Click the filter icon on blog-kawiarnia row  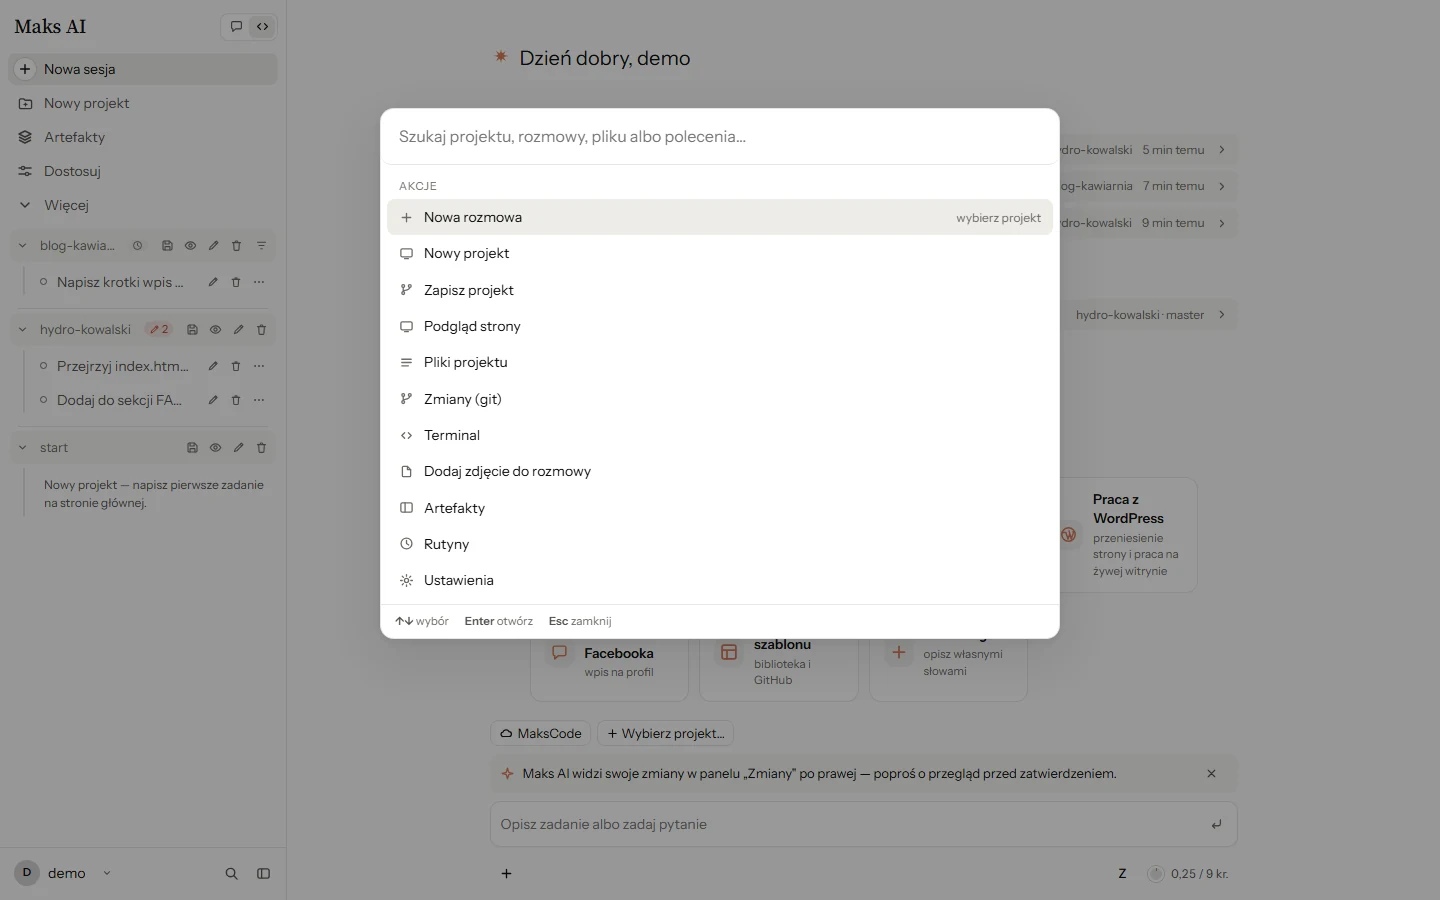(261, 246)
